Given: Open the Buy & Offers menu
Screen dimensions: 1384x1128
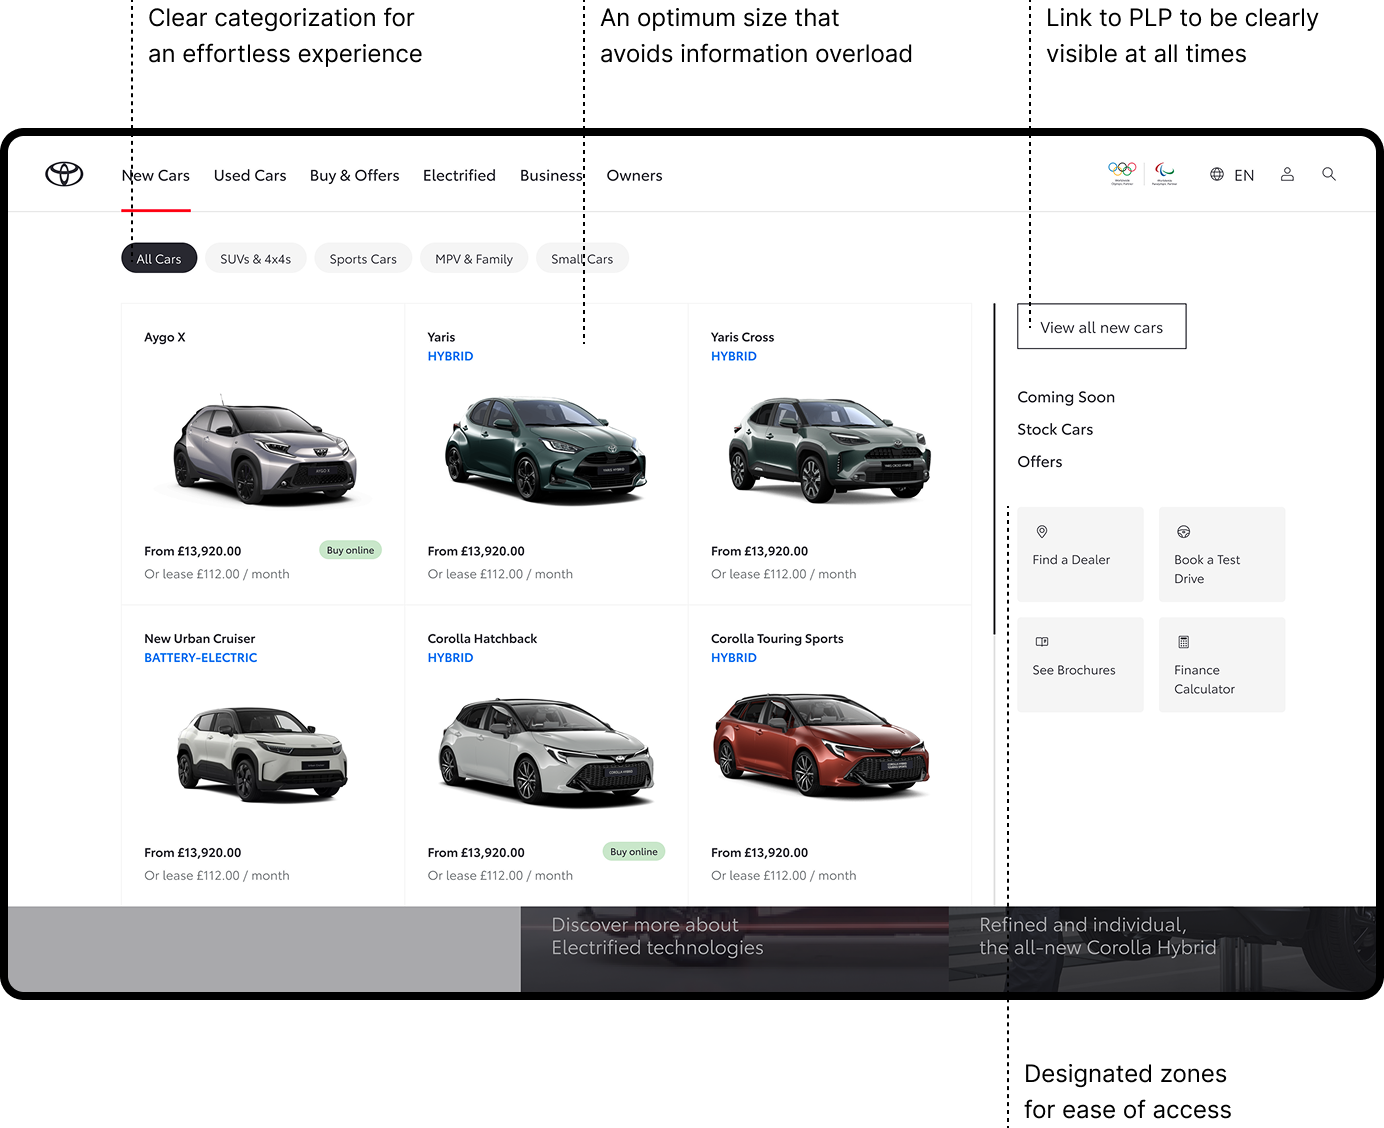Looking at the screenshot, I should click(354, 175).
